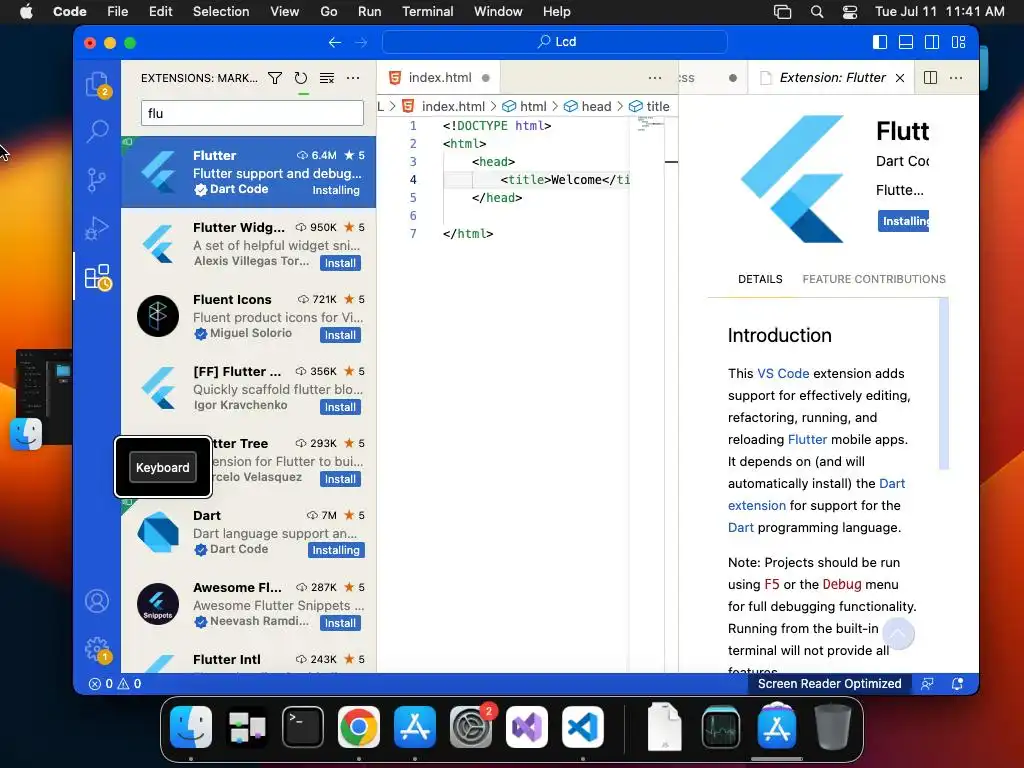The height and width of the screenshot is (768, 1024).
Task: Click the Installing button in Flutter details
Action: (904, 221)
